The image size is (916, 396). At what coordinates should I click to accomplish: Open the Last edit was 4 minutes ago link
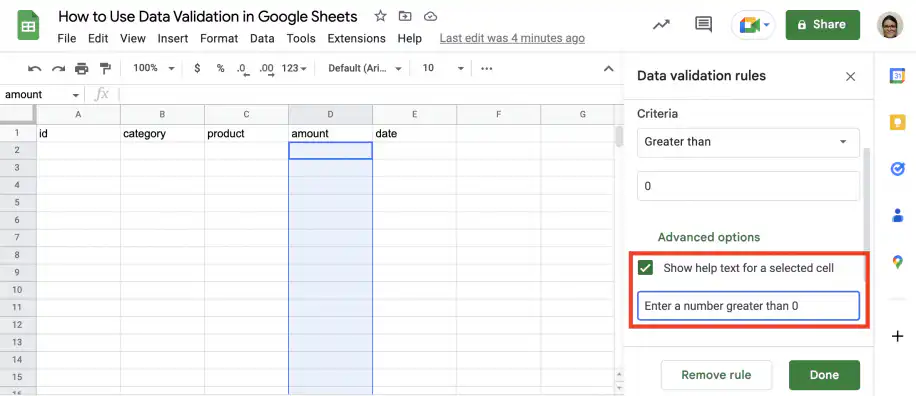[x=512, y=39]
